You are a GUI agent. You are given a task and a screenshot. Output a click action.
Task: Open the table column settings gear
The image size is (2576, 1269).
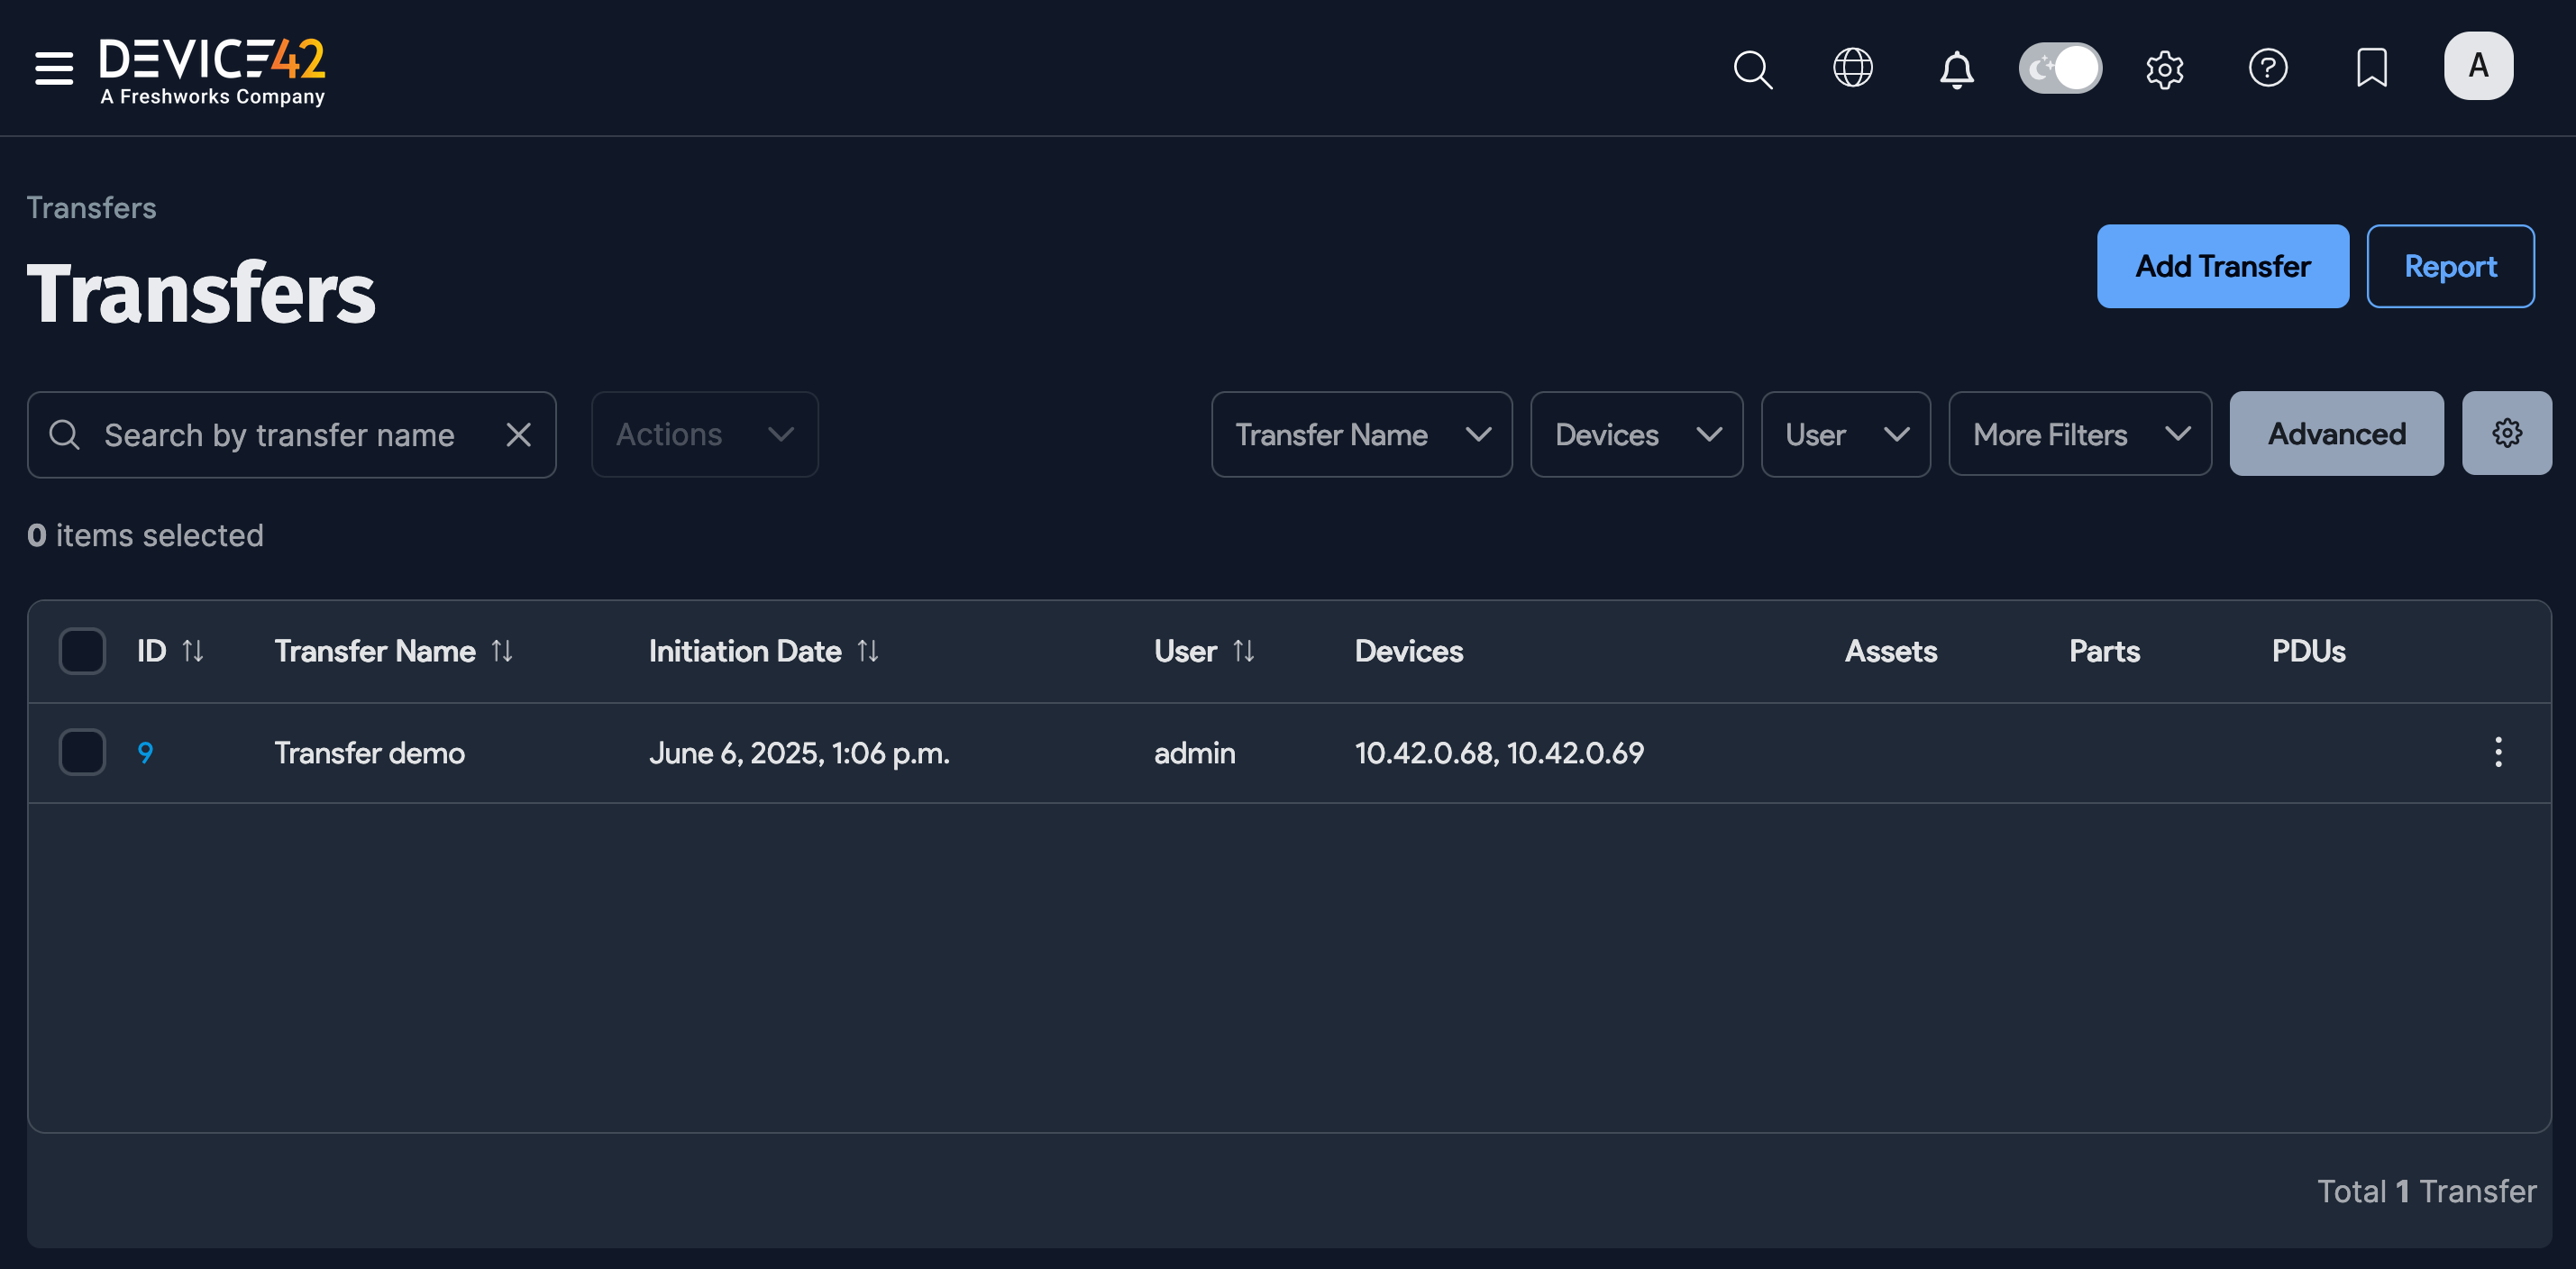point(2506,433)
